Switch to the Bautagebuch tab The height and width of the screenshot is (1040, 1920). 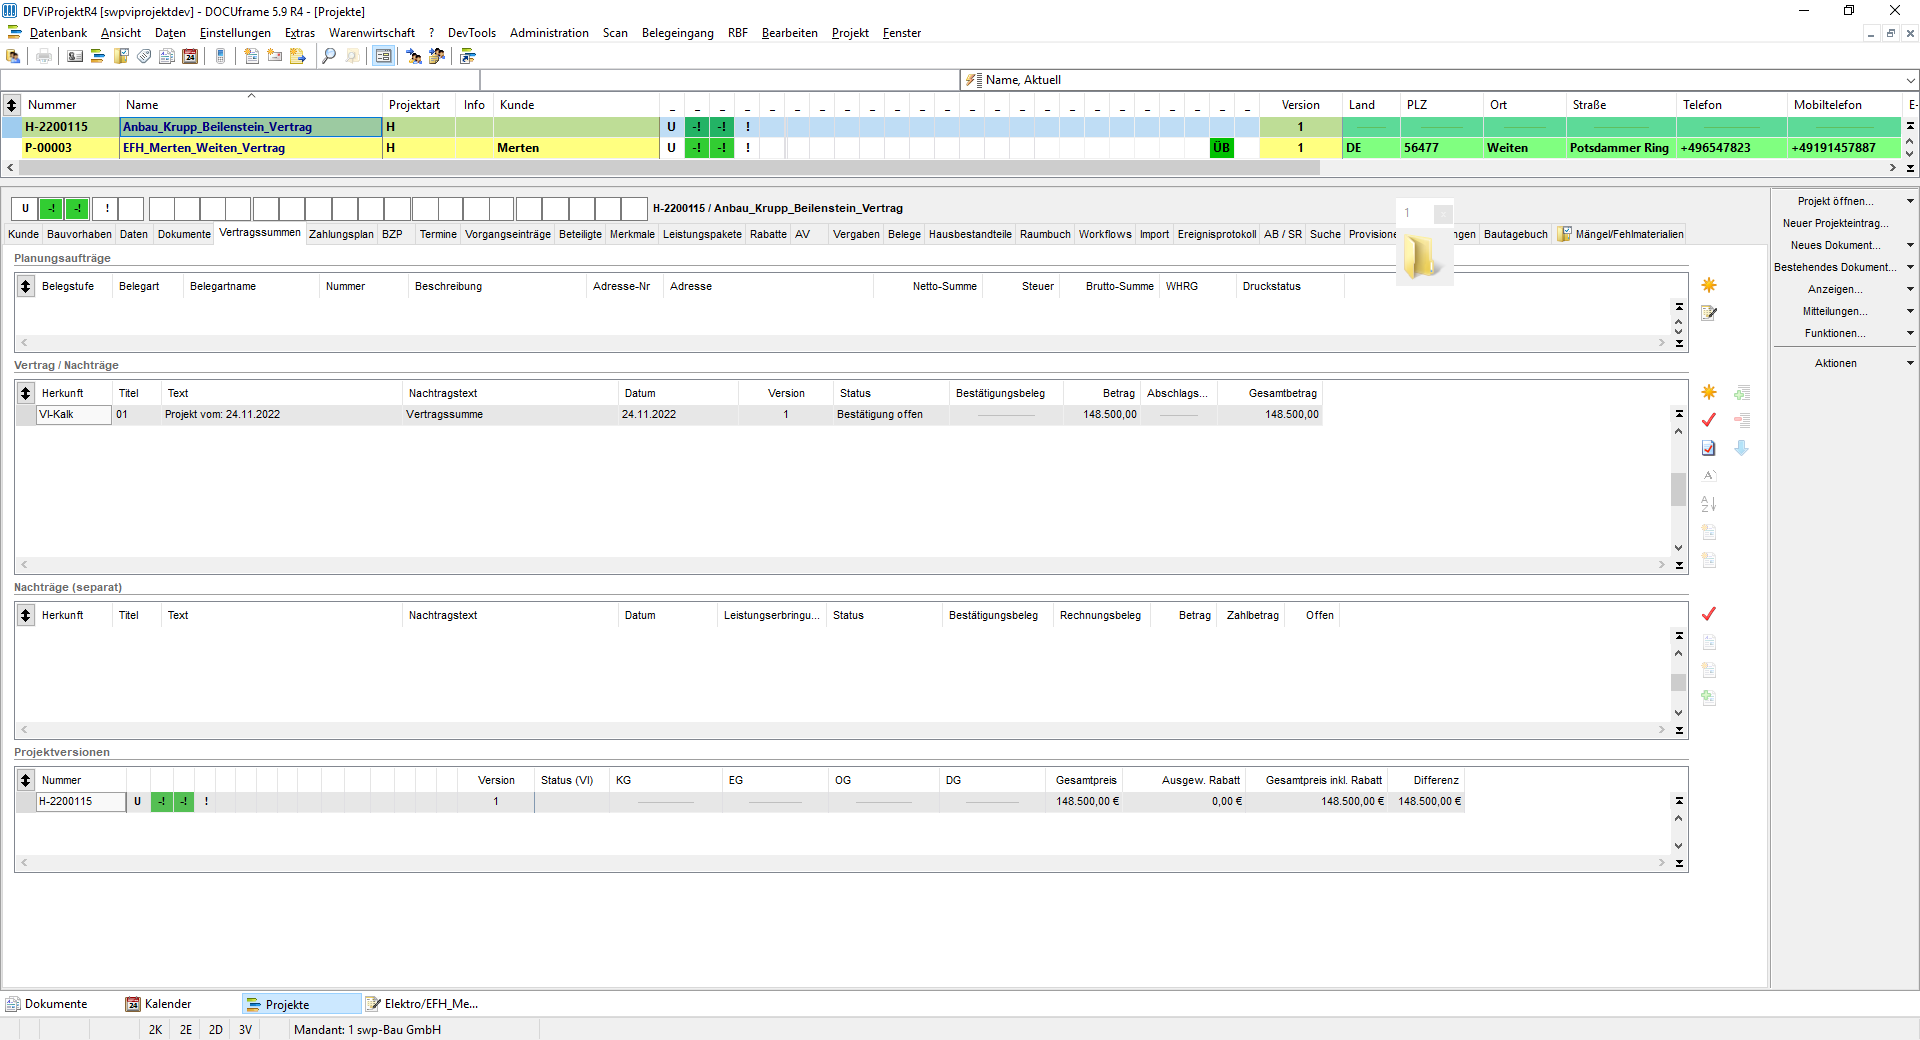coord(1515,234)
